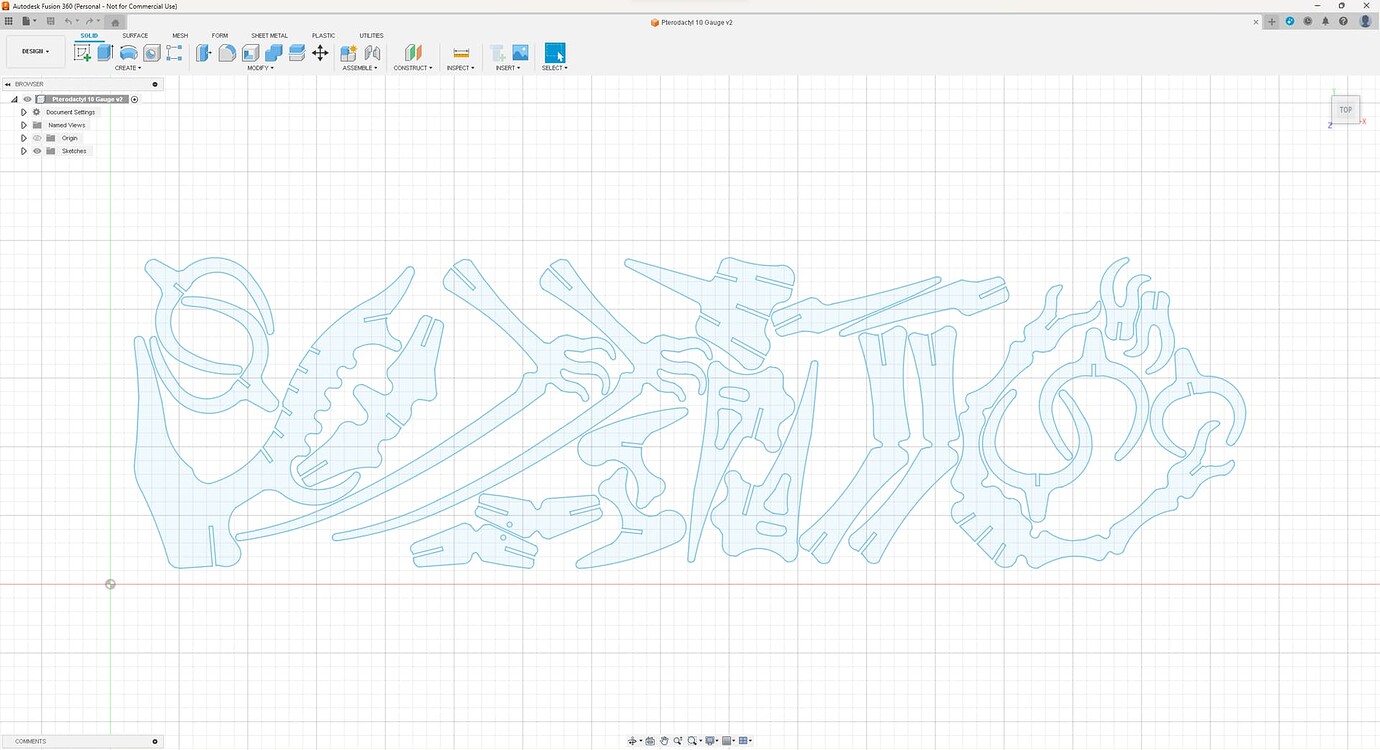
Task: Select the Extrude tool in Create panel
Action: tap(104, 52)
